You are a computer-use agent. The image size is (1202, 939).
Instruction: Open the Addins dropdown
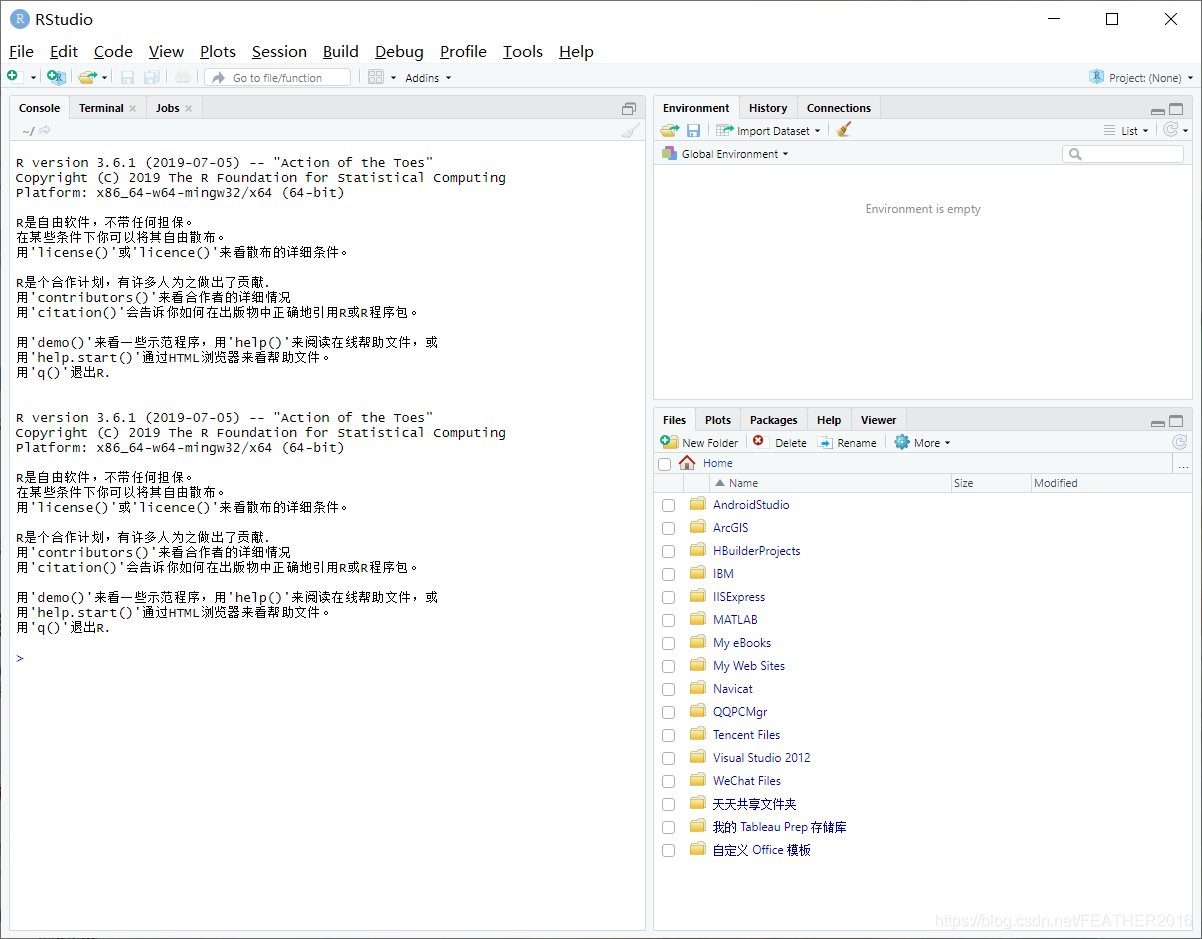tap(428, 77)
